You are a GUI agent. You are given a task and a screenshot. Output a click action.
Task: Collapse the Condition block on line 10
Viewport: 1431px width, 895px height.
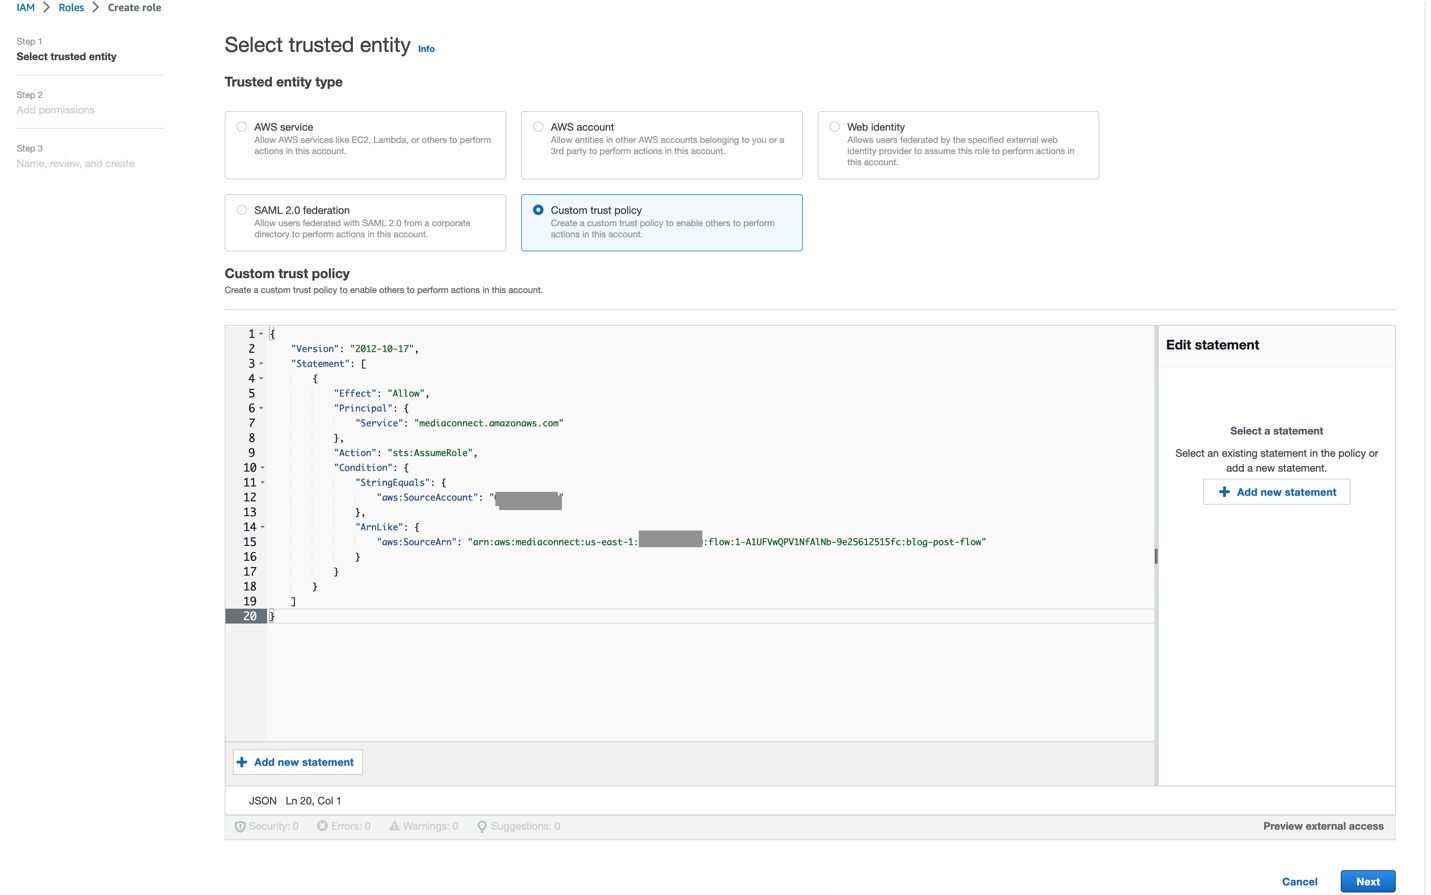point(263,468)
